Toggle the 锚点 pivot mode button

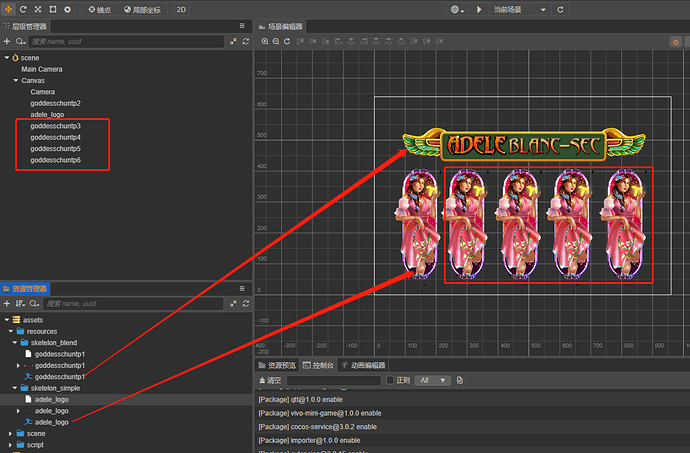pos(99,10)
